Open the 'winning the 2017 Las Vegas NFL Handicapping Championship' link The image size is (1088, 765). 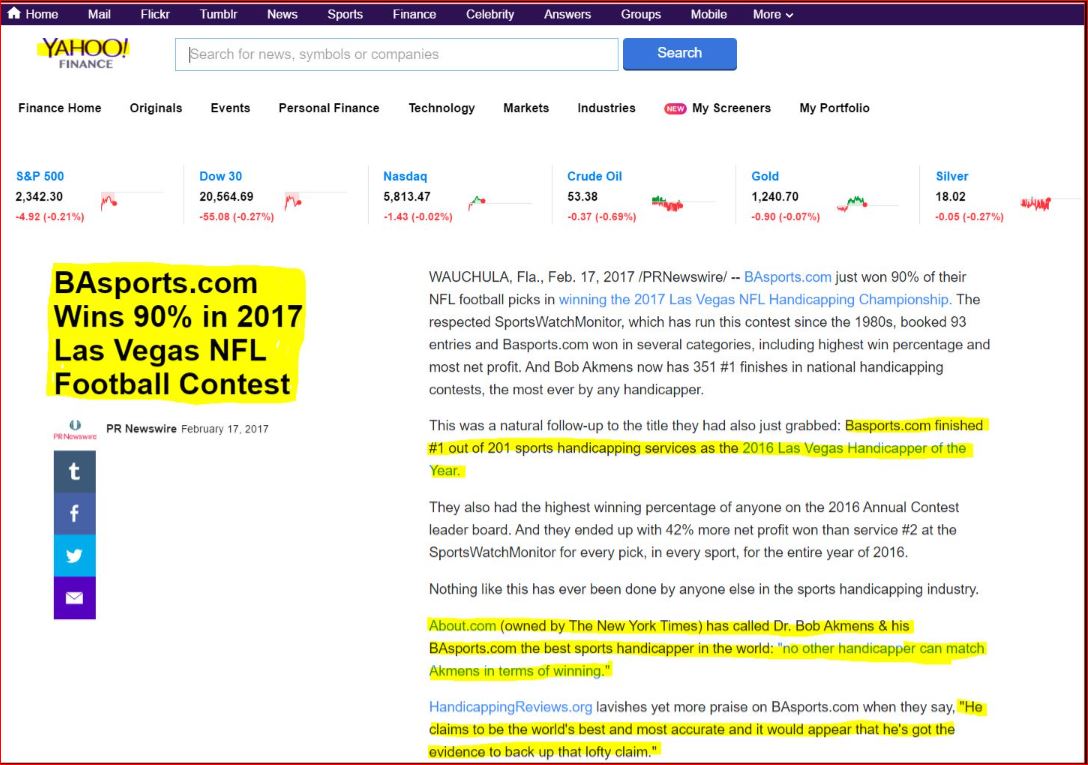755,300
